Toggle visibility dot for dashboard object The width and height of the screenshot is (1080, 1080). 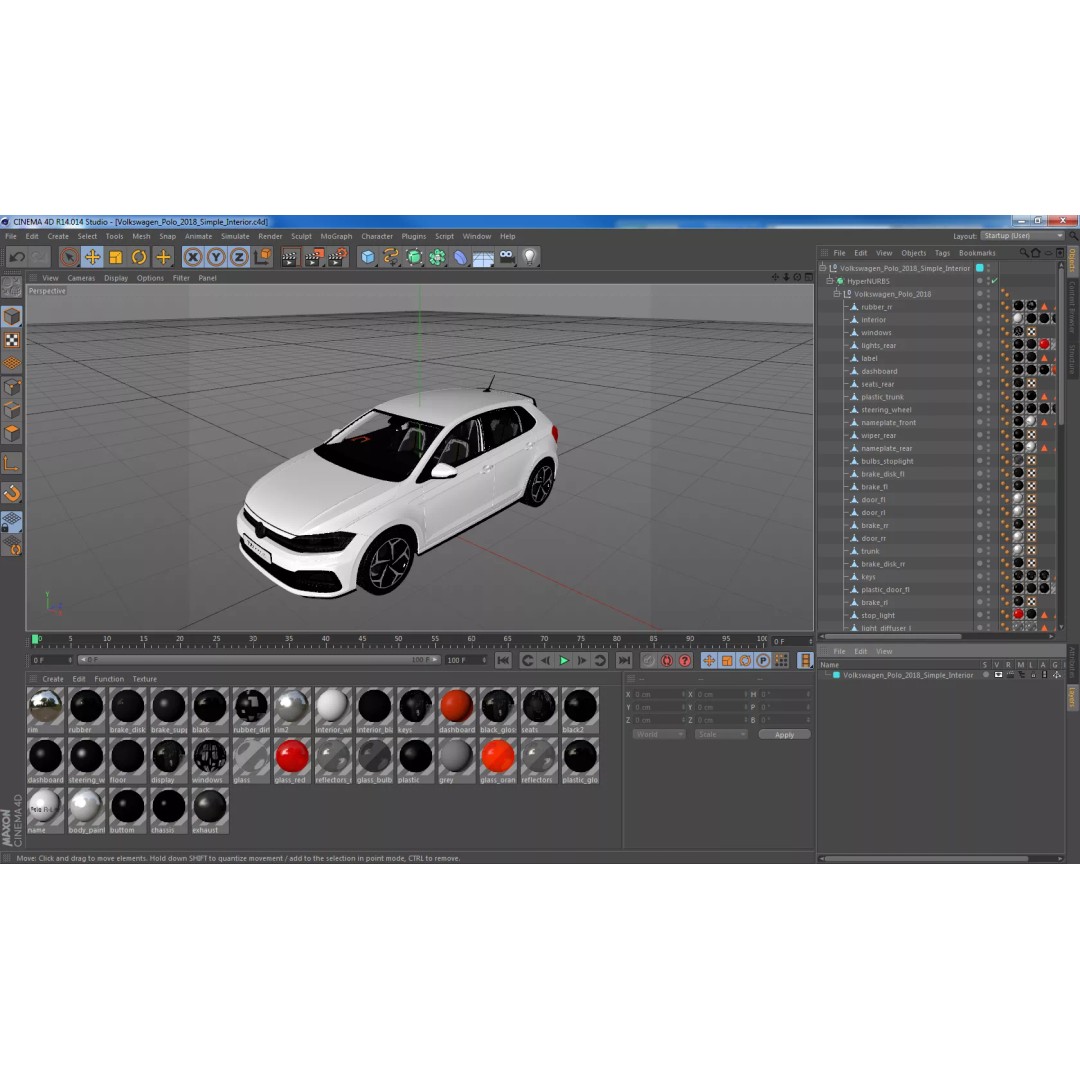pos(979,369)
